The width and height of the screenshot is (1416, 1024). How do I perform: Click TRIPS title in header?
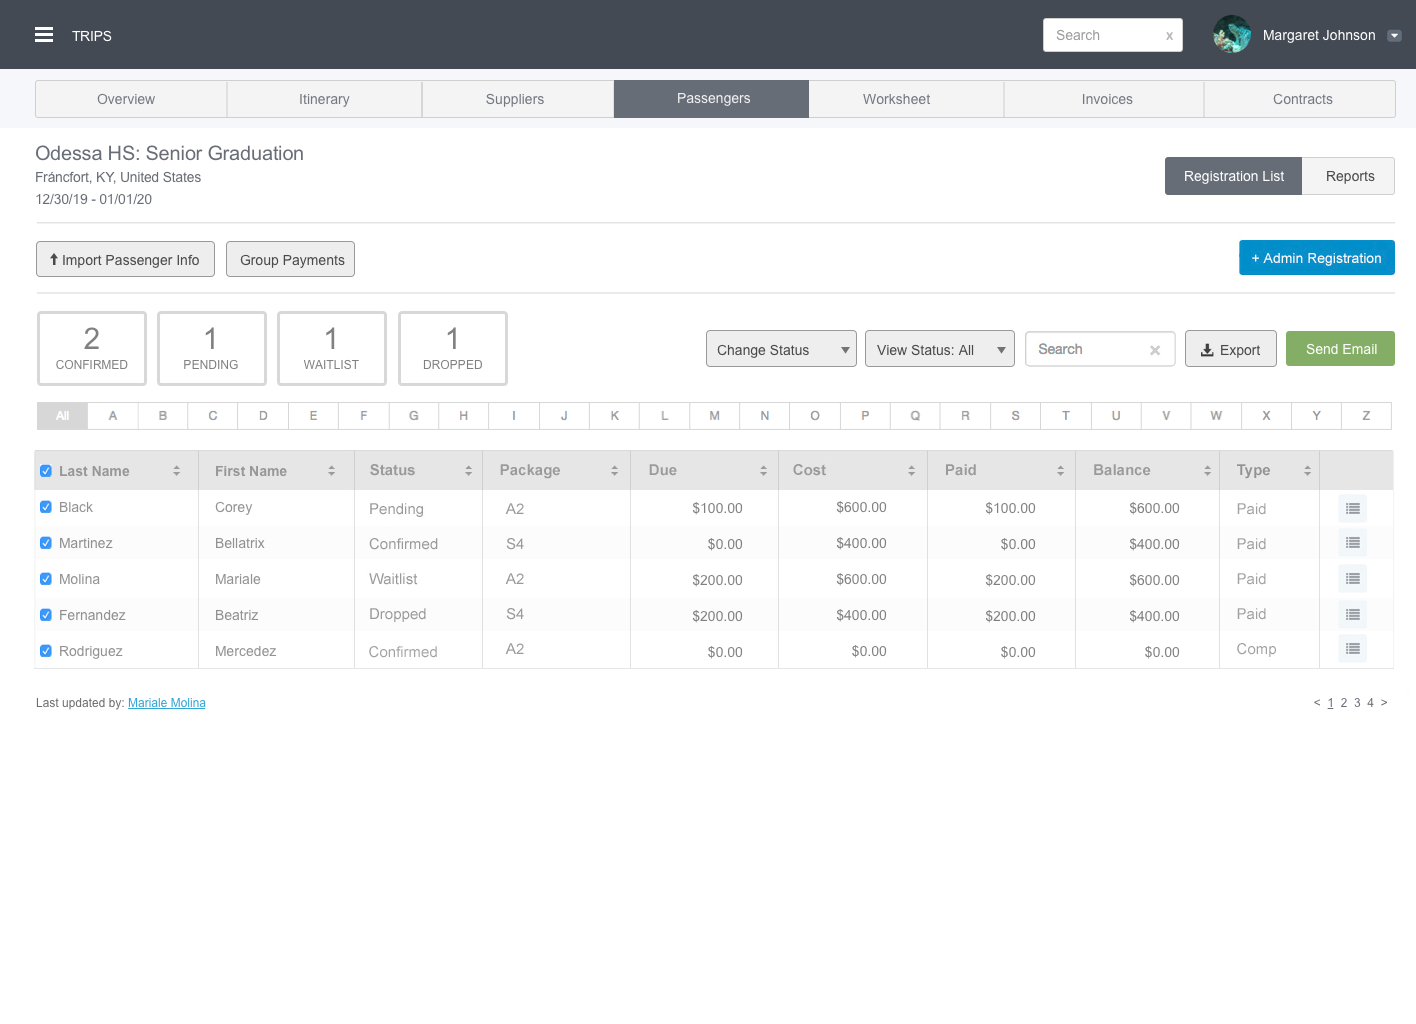92,36
